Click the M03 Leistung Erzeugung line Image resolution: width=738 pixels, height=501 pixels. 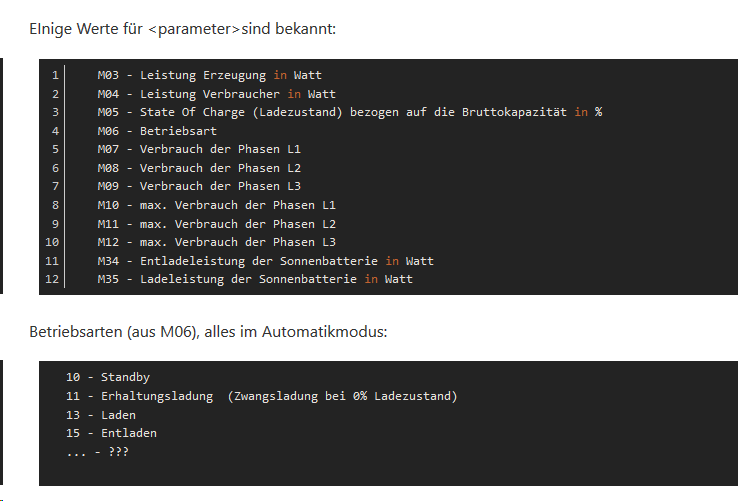pyautogui.click(x=209, y=75)
